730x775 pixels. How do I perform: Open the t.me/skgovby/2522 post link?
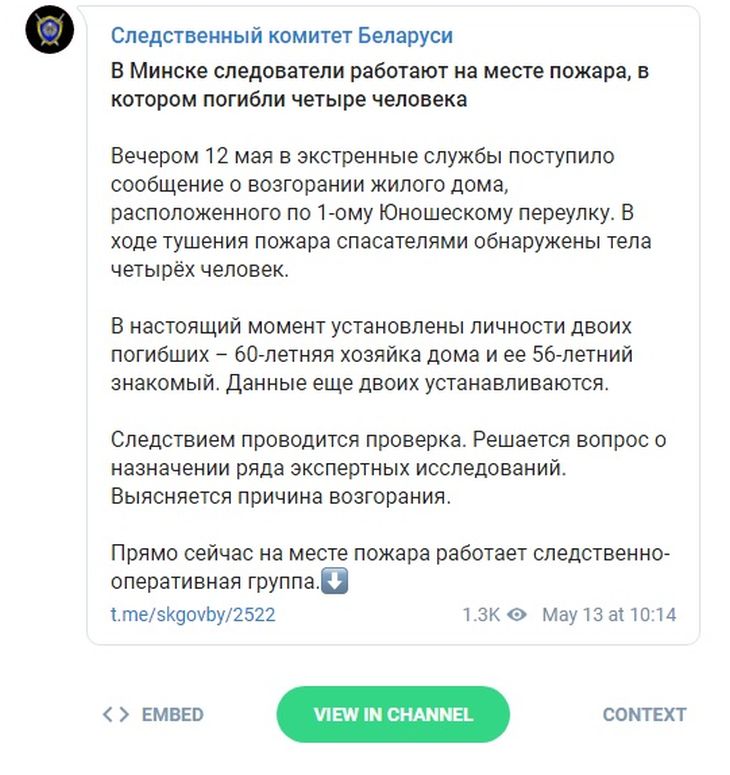[193, 615]
